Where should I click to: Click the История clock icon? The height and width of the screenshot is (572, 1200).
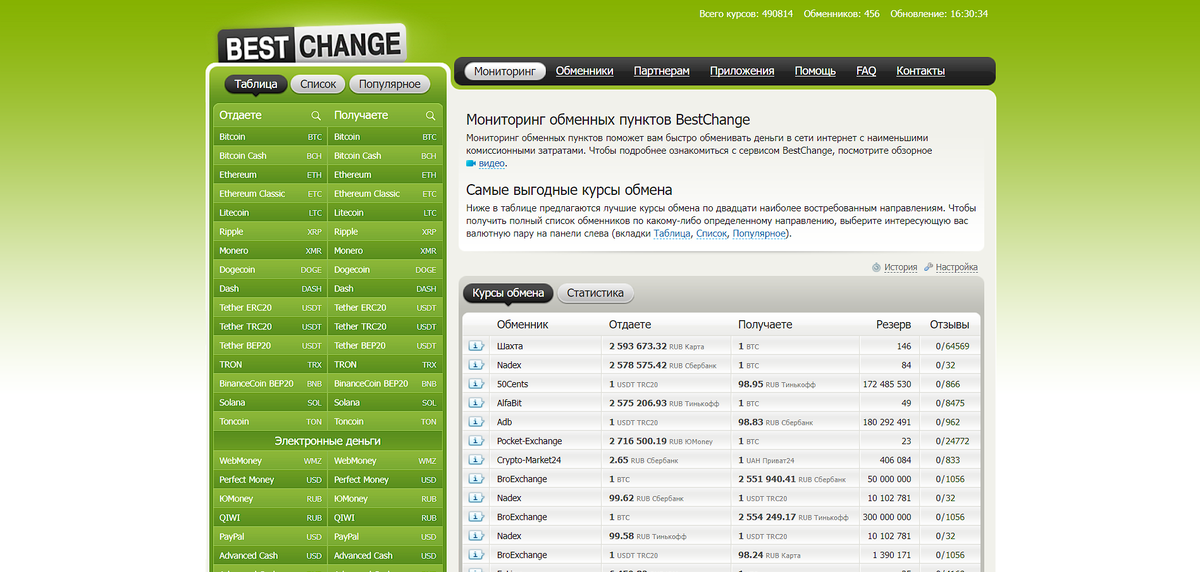(876, 267)
